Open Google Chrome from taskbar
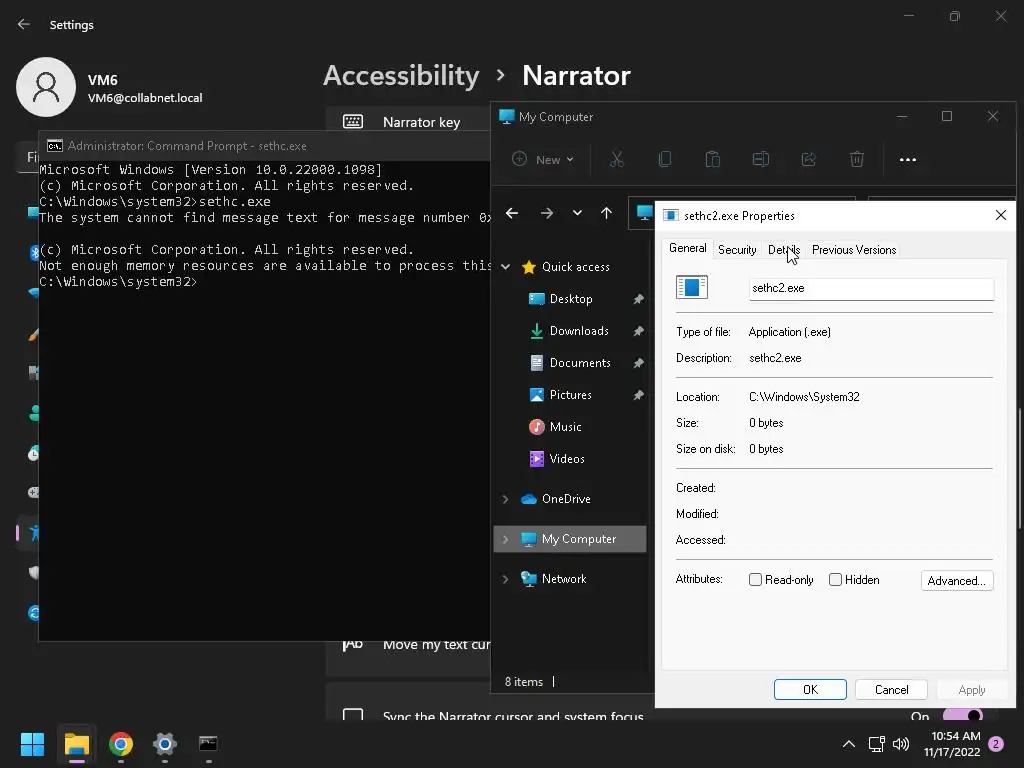 (121, 744)
